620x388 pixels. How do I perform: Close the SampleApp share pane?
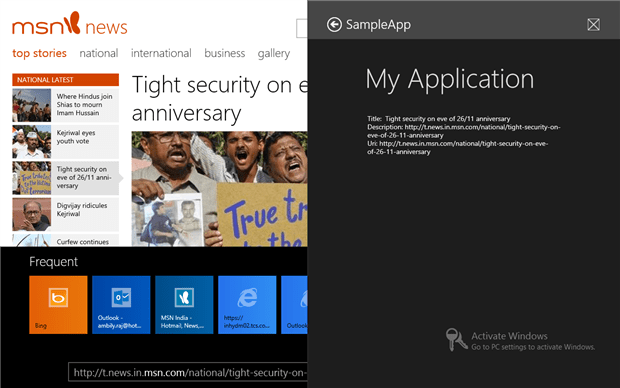point(593,25)
